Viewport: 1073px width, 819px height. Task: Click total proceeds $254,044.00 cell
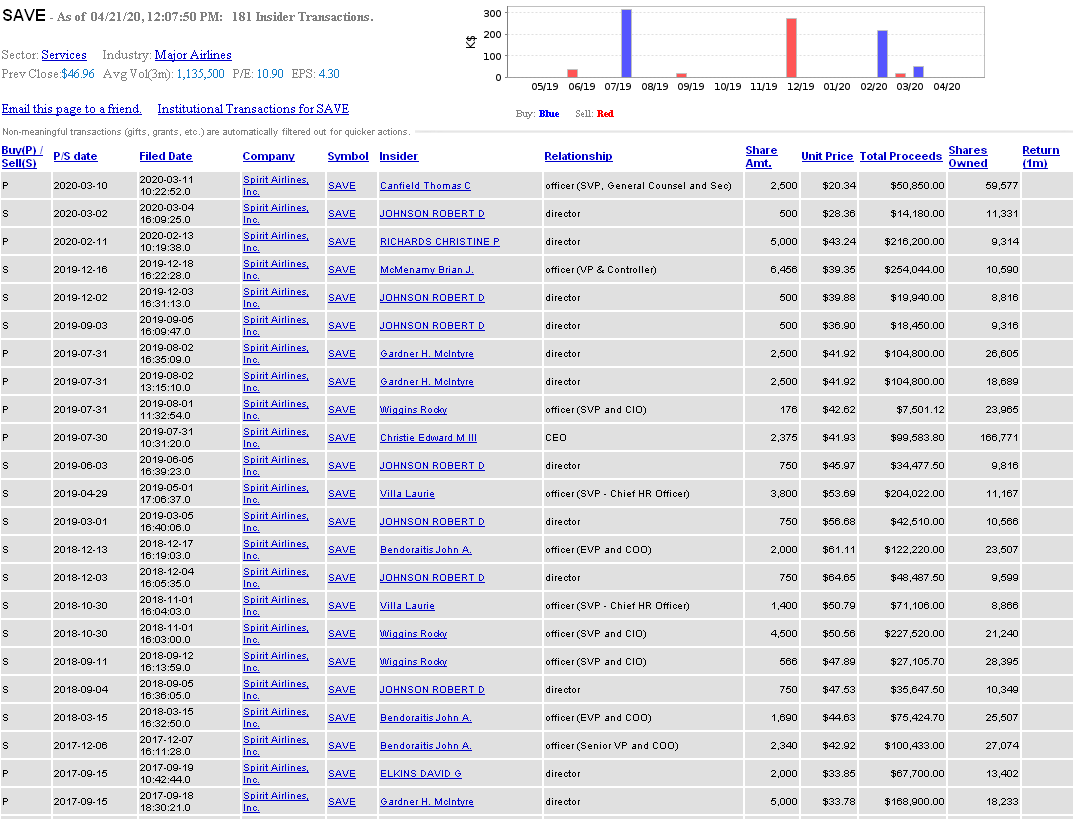(x=903, y=270)
